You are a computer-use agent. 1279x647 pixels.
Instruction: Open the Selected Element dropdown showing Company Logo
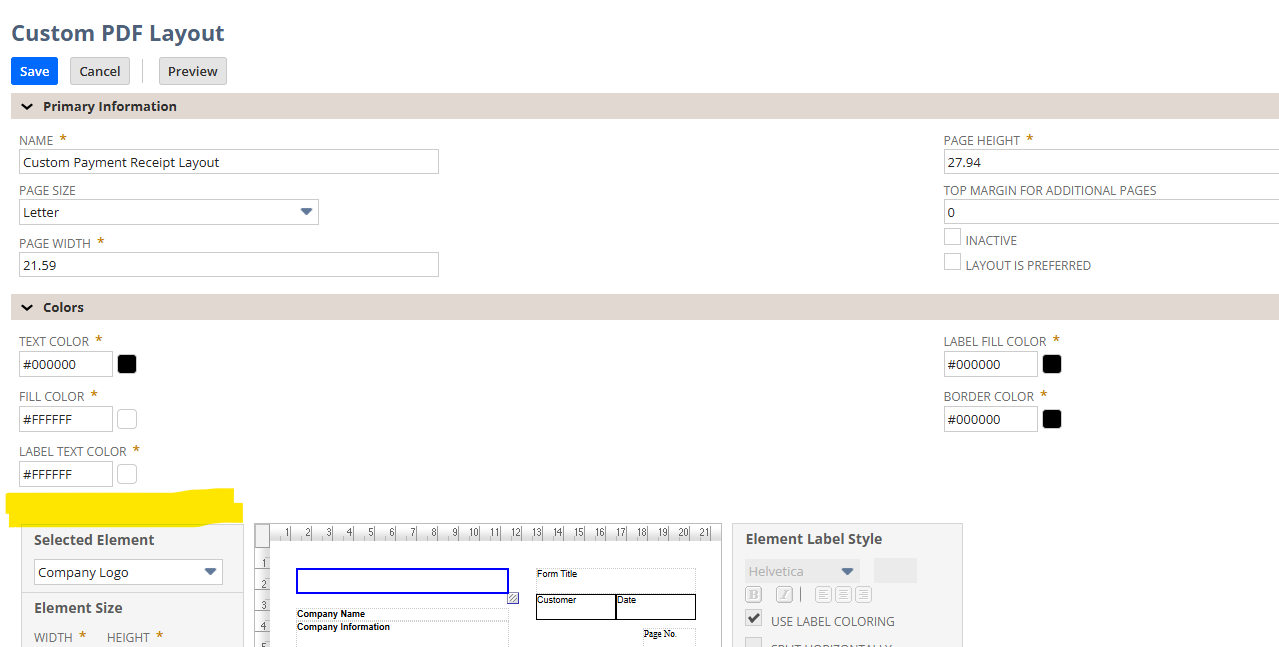(x=210, y=571)
